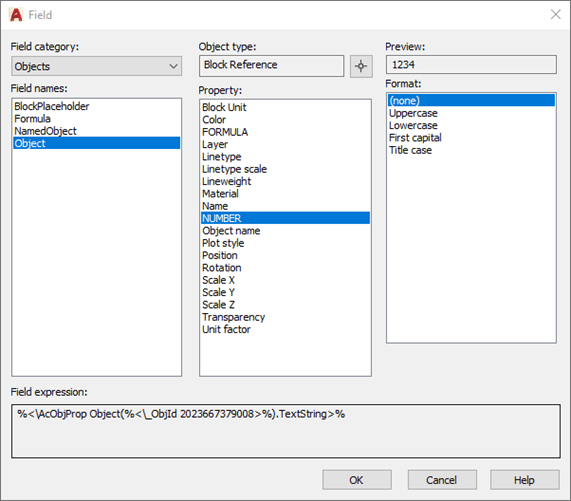
Task: Pick First capital format option
Action: coord(415,138)
